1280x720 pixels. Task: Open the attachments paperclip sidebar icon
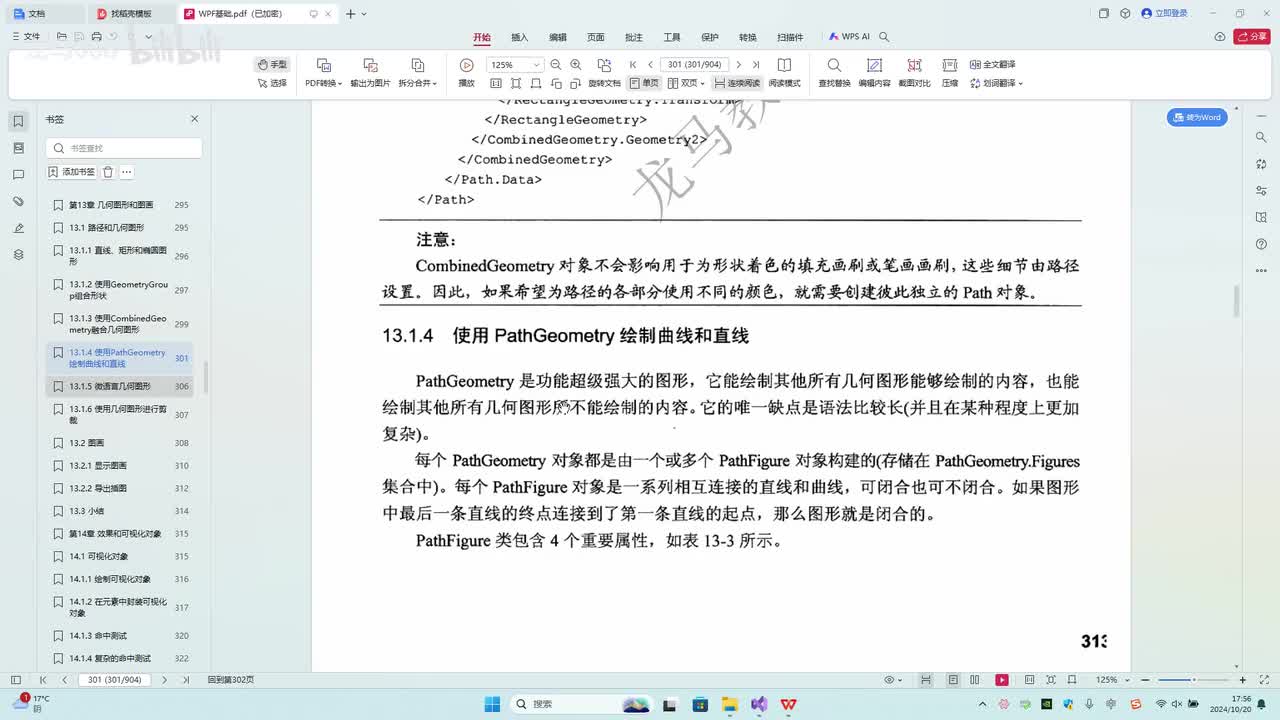click(18, 201)
